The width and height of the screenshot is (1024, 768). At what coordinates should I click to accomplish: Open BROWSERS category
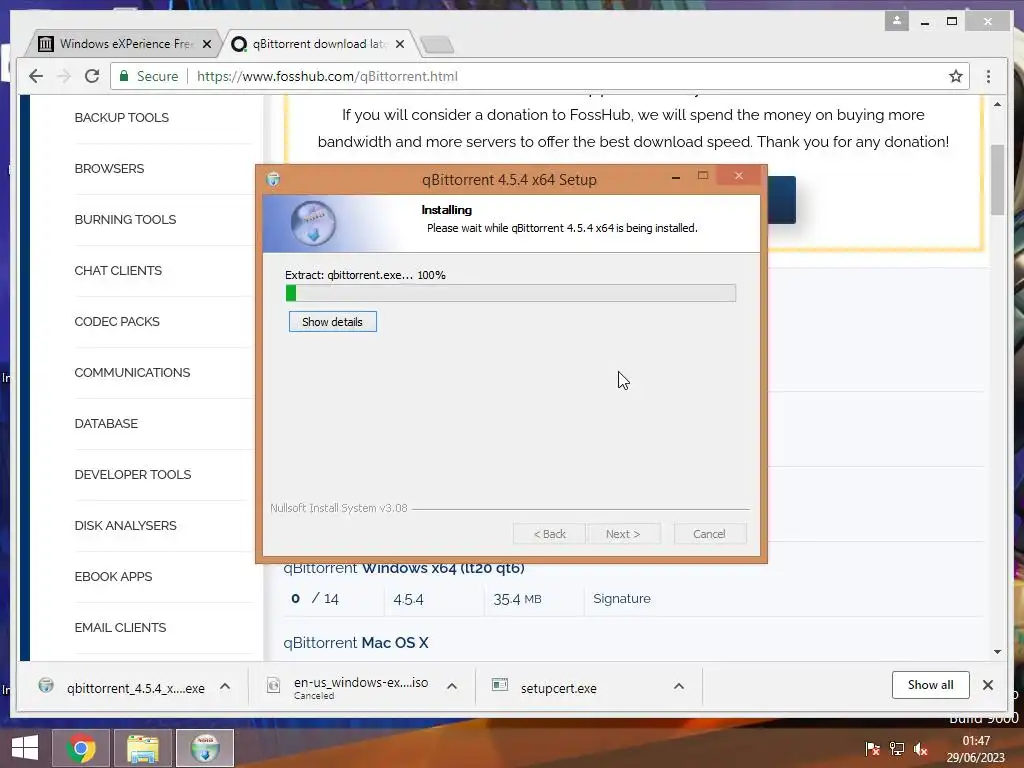click(x=109, y=168)
